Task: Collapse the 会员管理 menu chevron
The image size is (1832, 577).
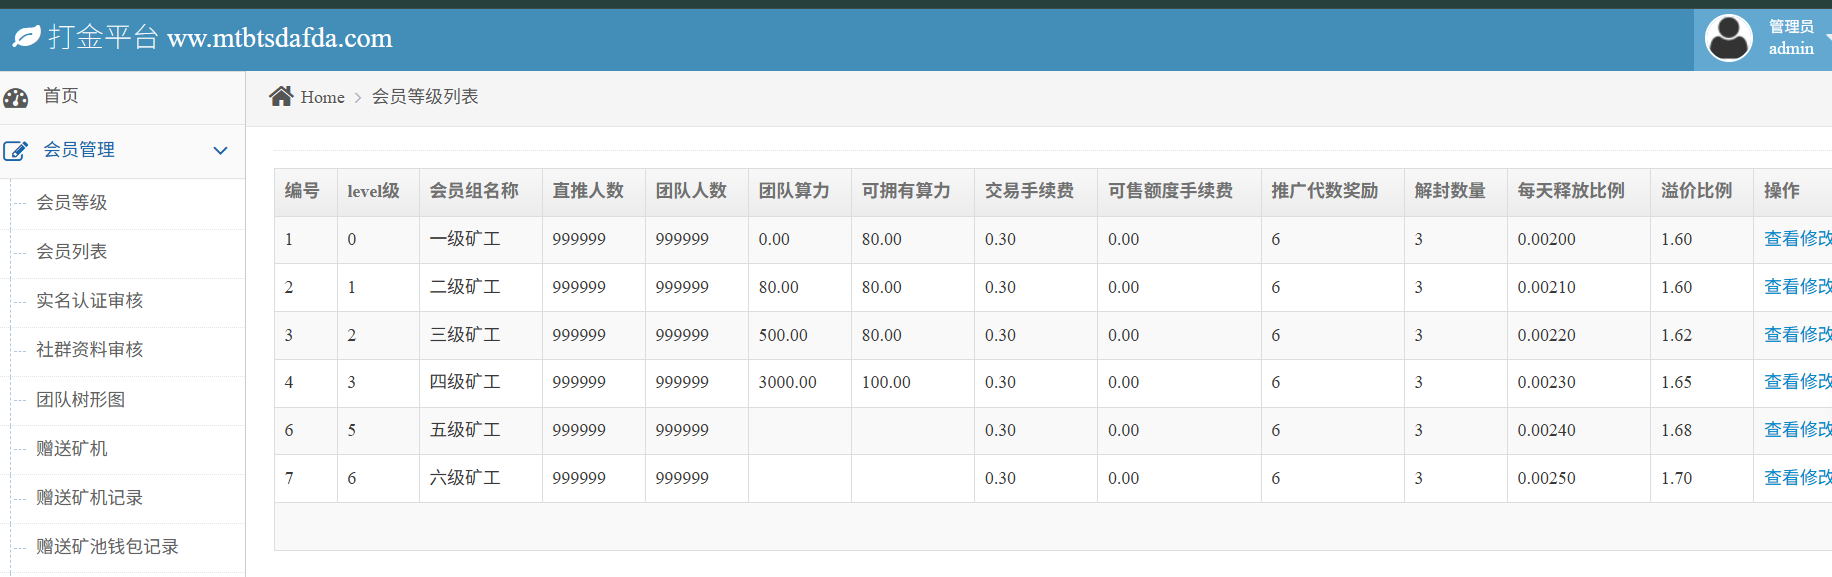Action: [x=220, y=151]
